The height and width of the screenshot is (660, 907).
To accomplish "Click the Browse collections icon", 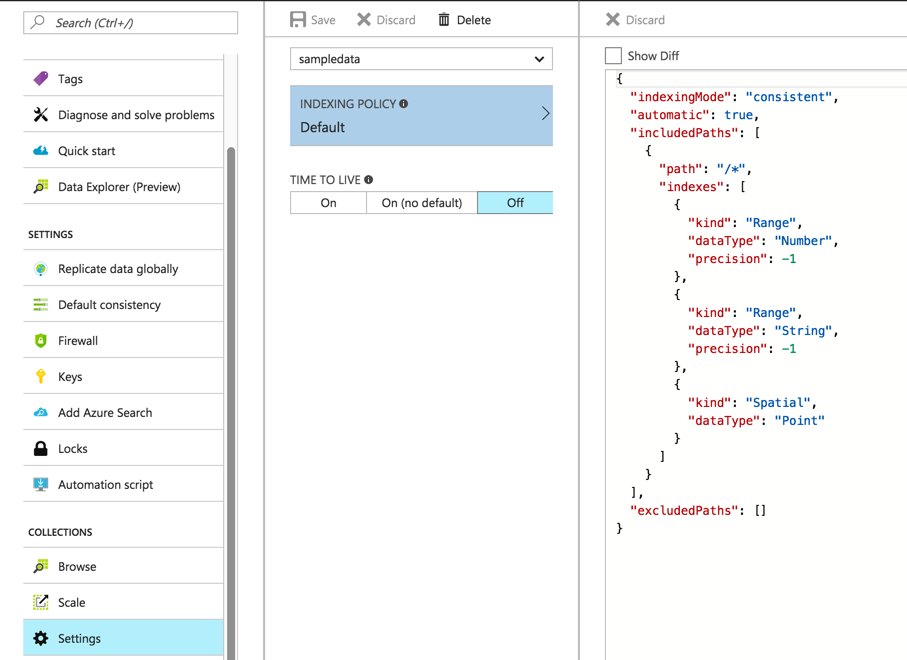I will (x=40, y=566).
